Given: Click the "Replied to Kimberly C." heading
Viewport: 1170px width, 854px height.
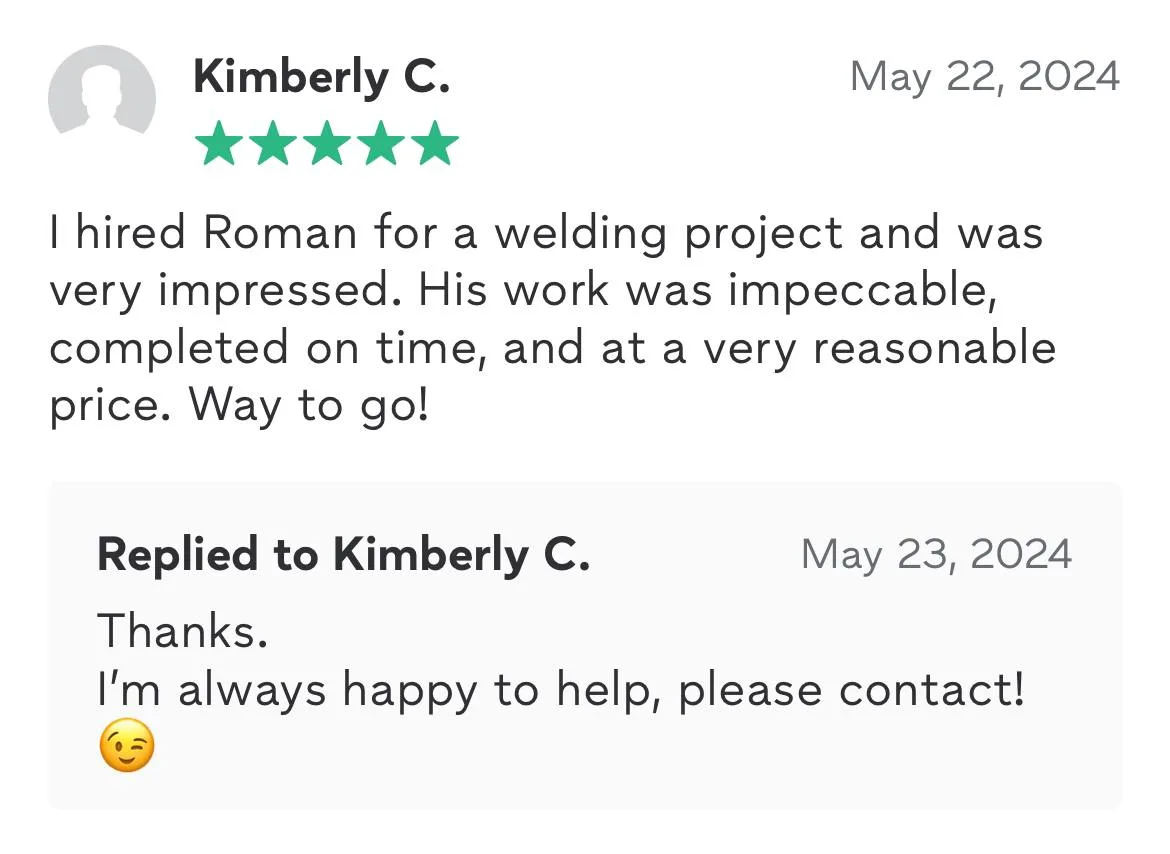Looking at the screenshot, I should [x=343, y=554].
